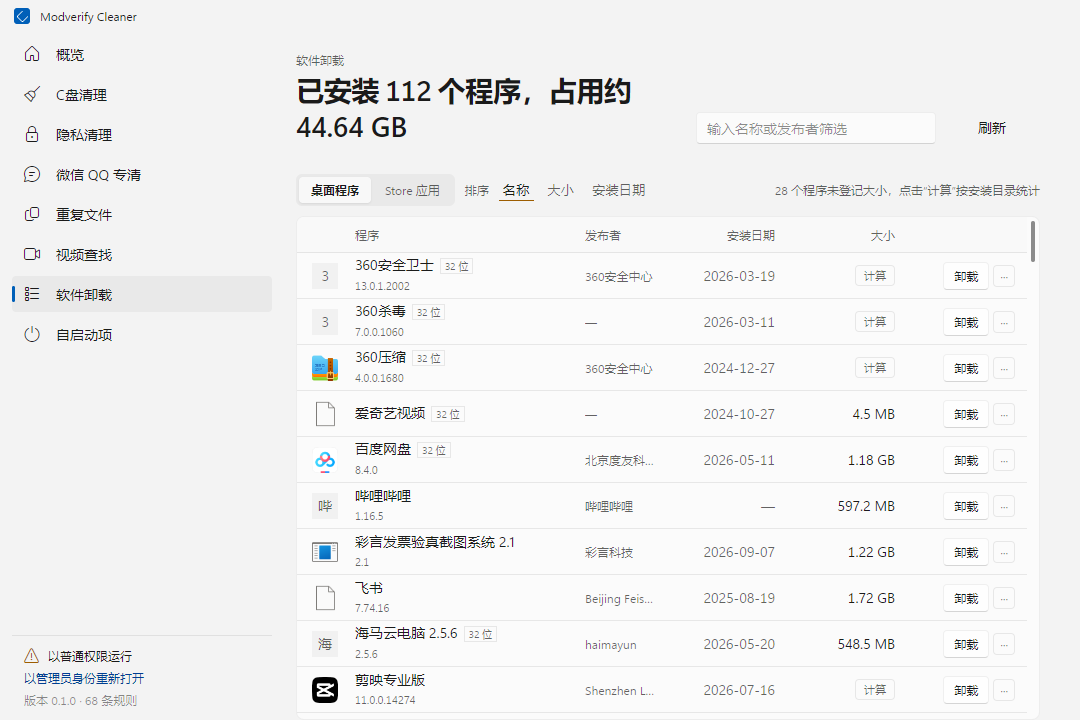Open the 重复文件 duplicate files icon
The image size is (1080, 720).
coord(32,214)
